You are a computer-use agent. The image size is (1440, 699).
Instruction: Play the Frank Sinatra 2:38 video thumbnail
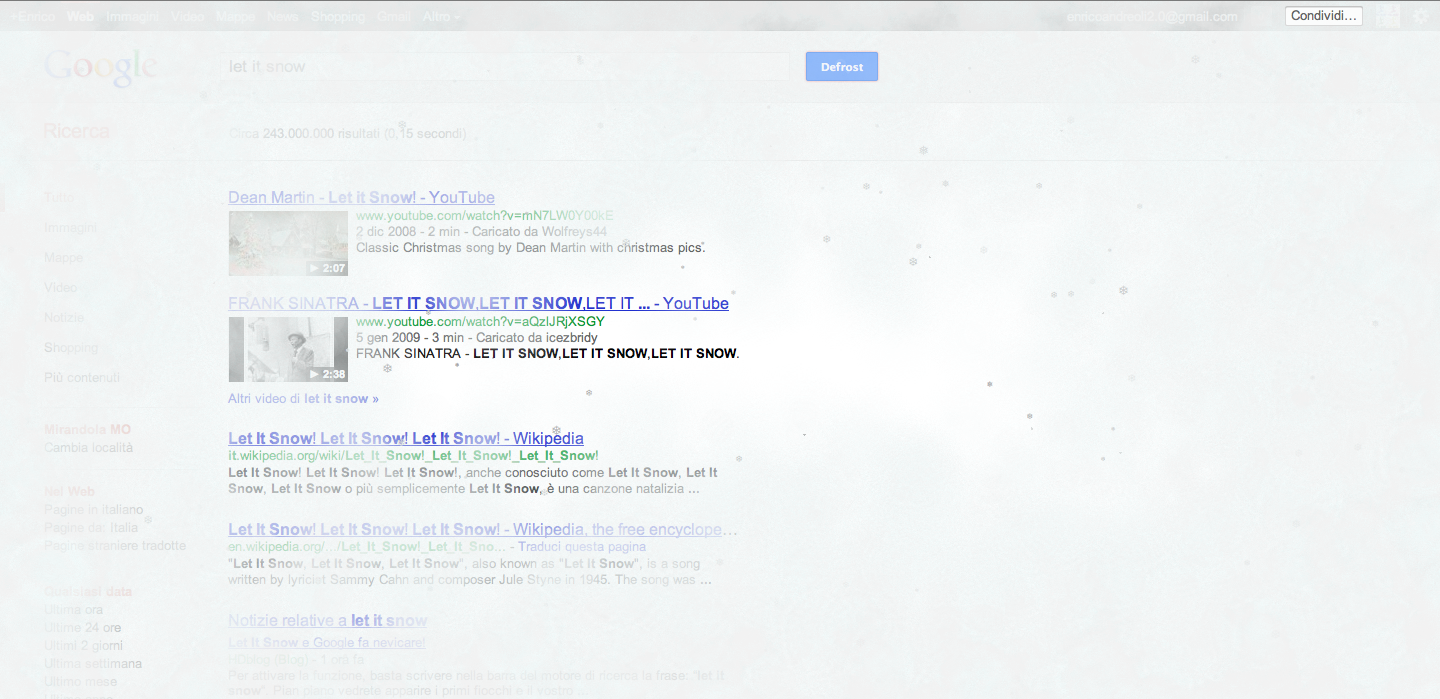pyautogui.click(x=288, y=349)
